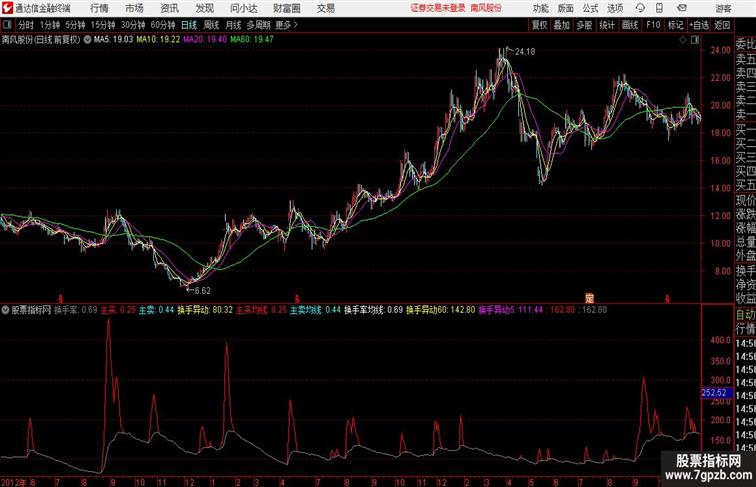Click the gear icon beside 股票指标网 indicator

tap(5, 310)
